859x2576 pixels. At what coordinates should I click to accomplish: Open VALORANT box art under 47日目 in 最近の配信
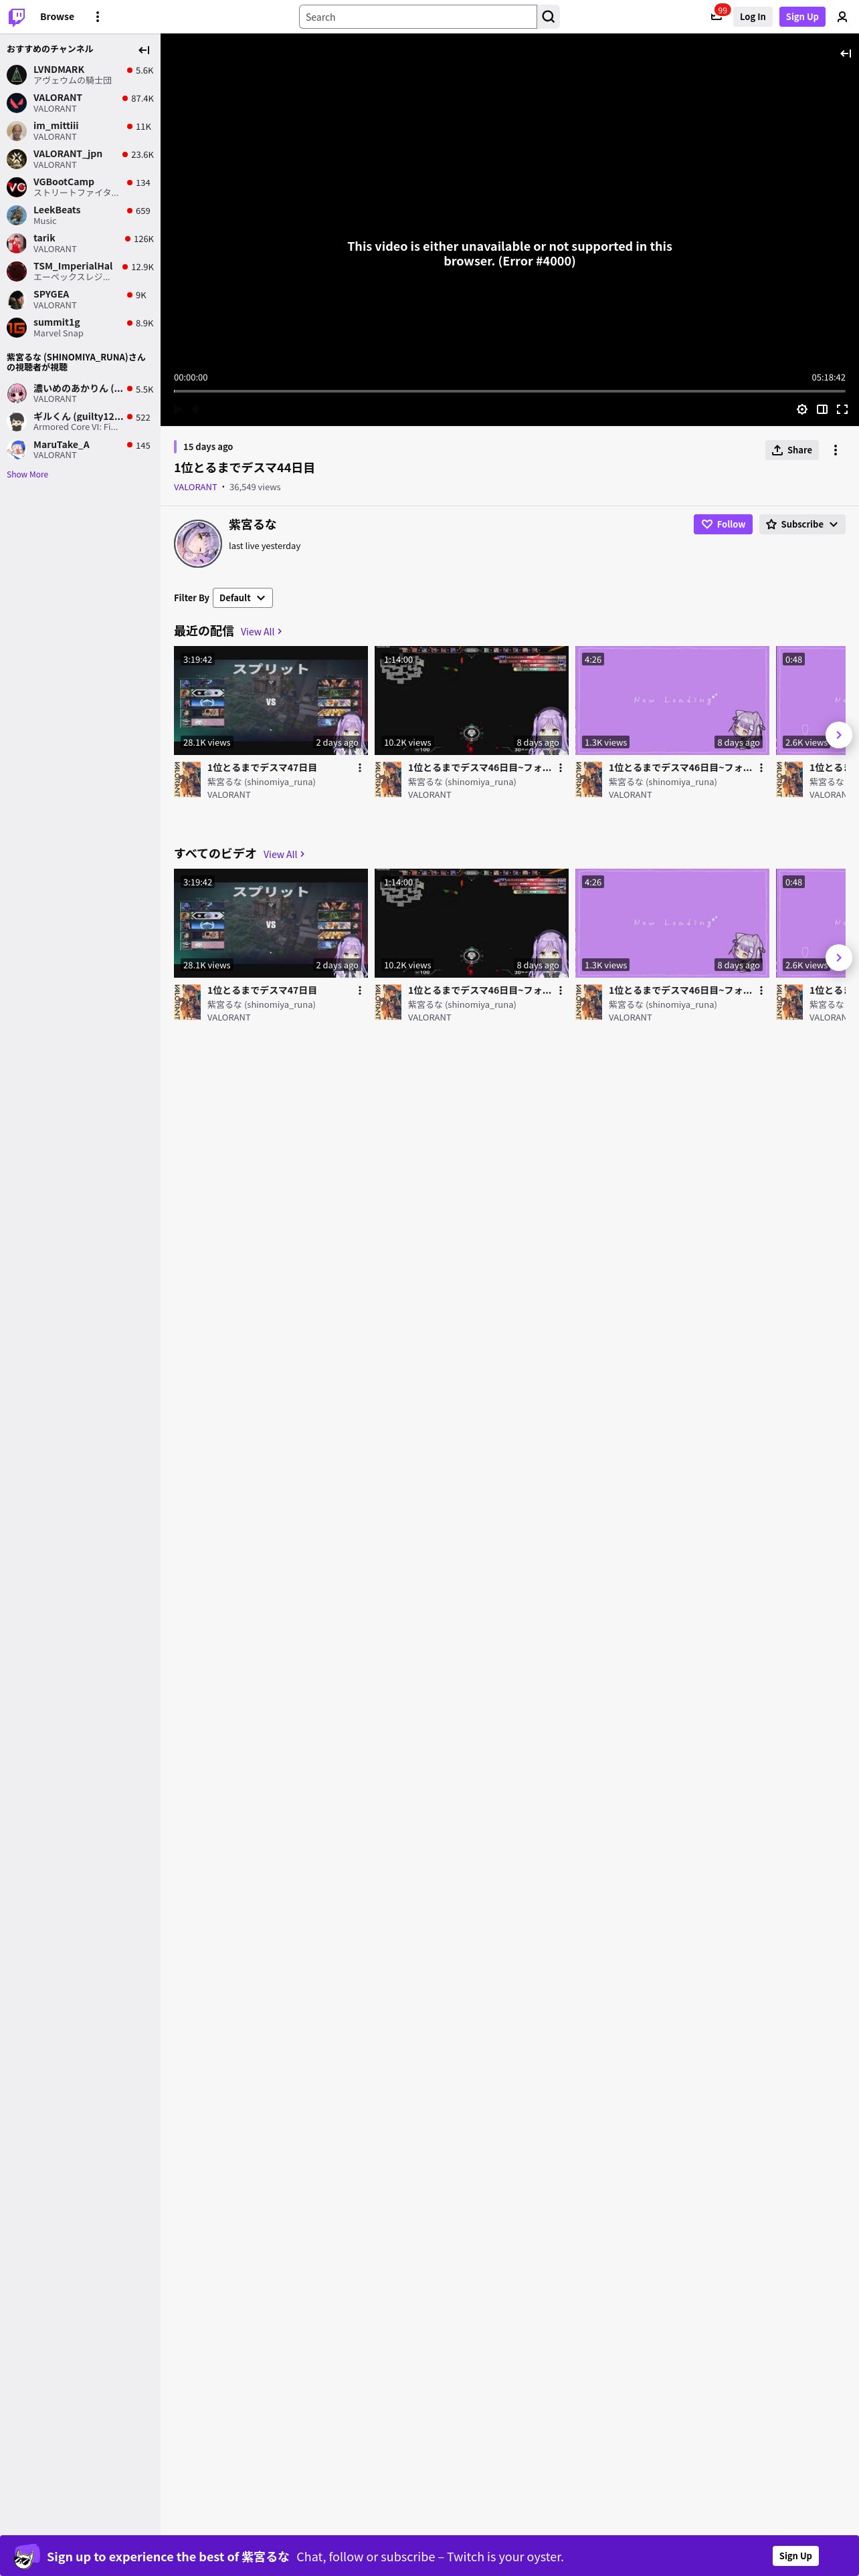(x=187, y=779)
